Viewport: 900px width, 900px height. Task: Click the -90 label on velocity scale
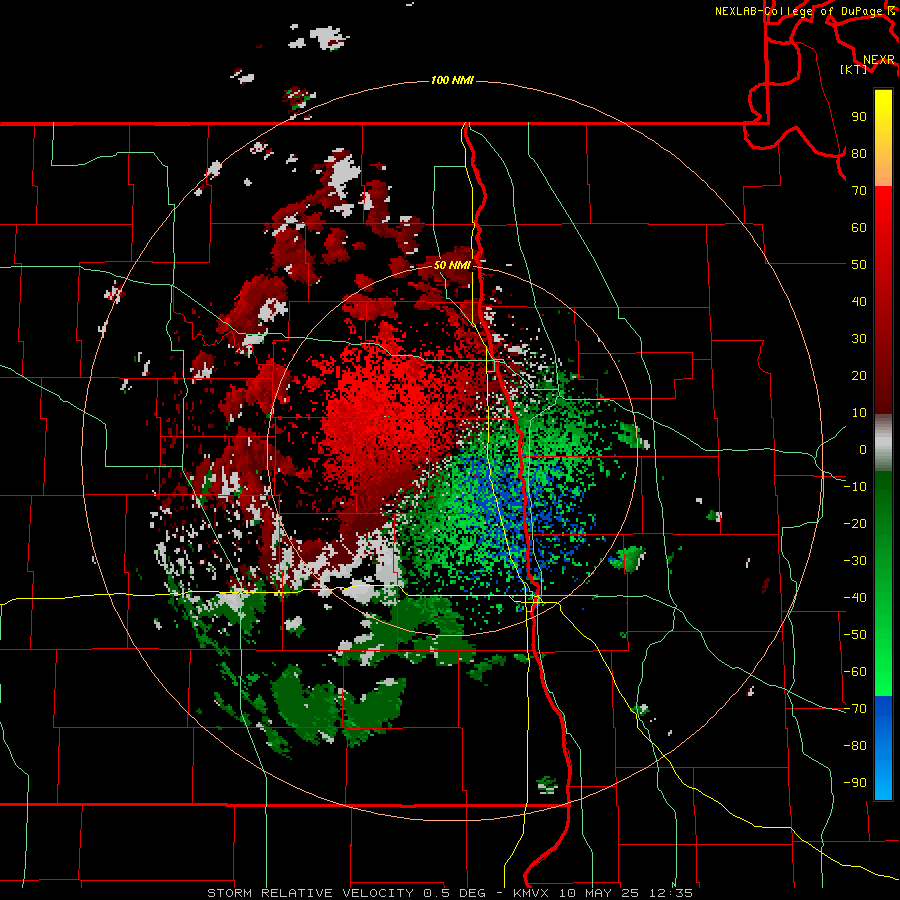coord(855,783)
